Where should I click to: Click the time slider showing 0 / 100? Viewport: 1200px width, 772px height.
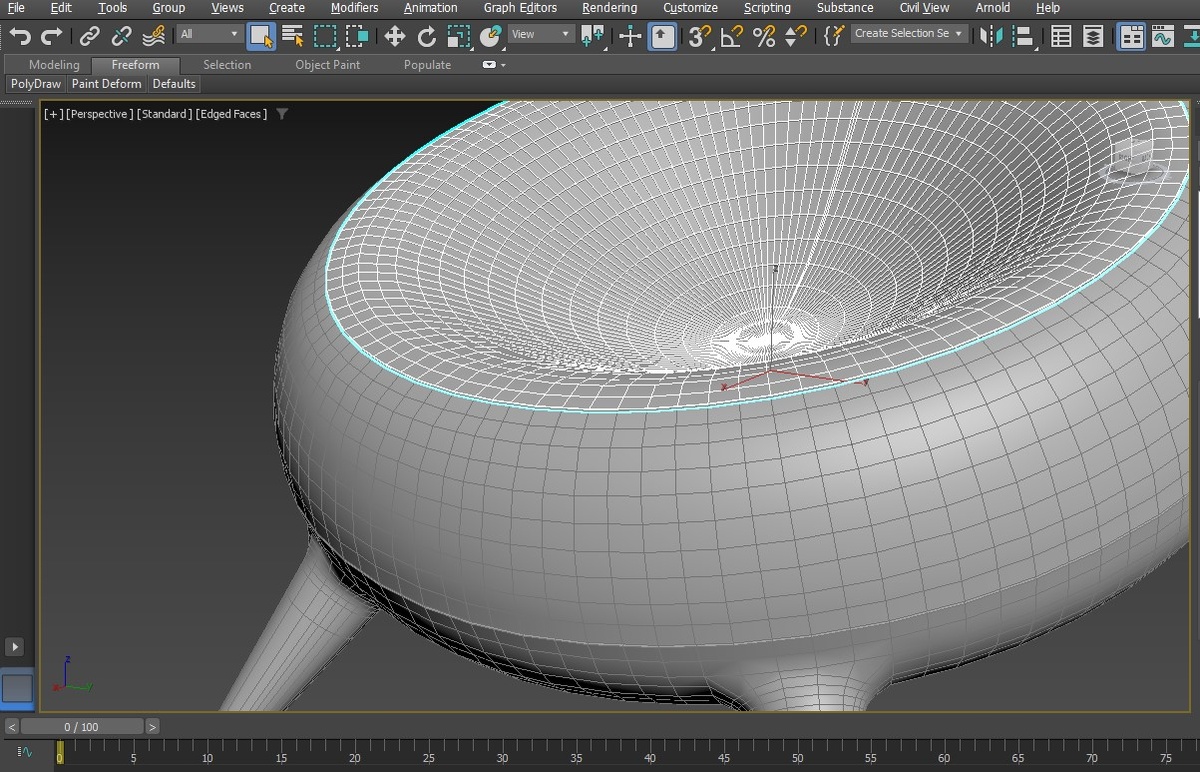click(82, 727)
